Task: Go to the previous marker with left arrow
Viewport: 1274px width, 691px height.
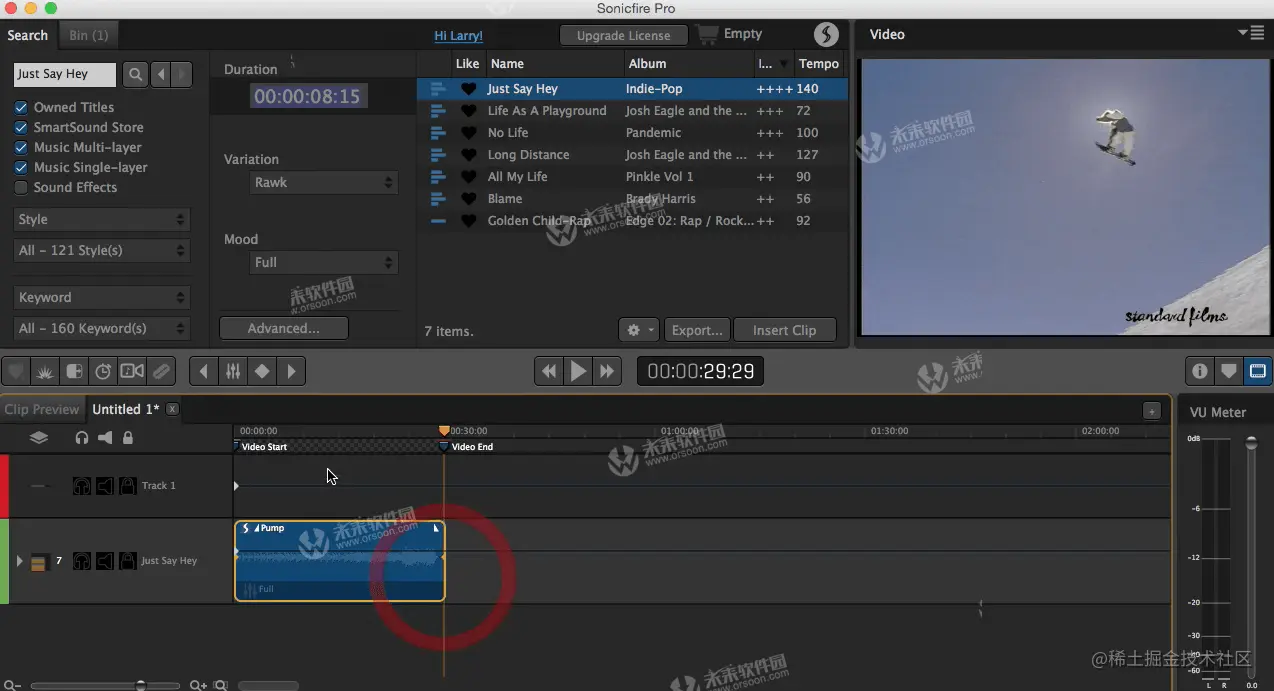Action: pyautogui.click(x=204, y=371)
